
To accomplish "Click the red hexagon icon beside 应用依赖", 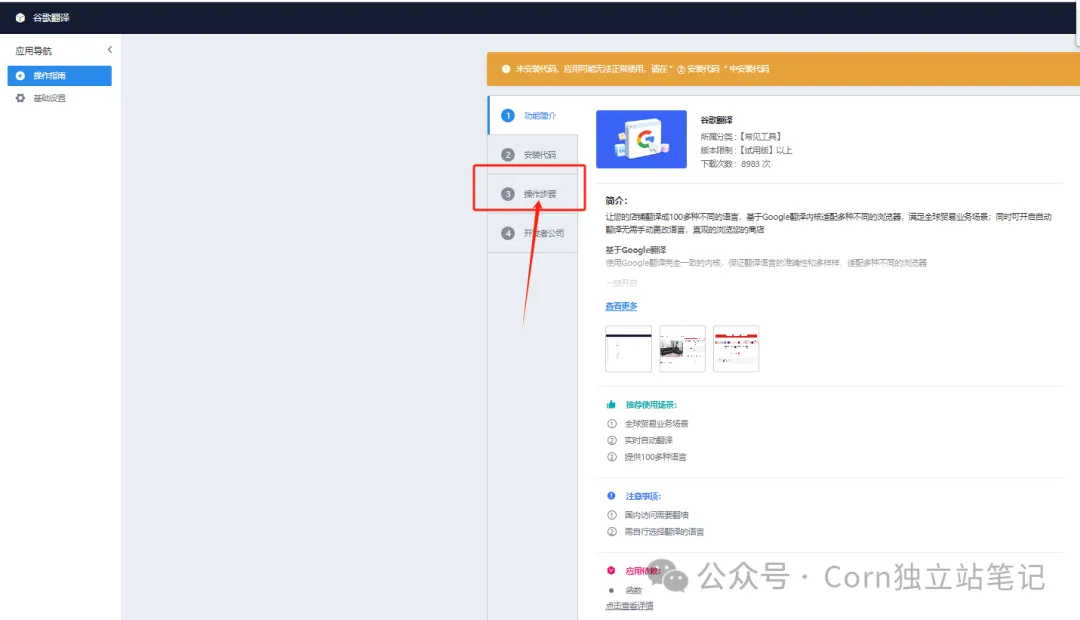I will (x=611, y=570).
